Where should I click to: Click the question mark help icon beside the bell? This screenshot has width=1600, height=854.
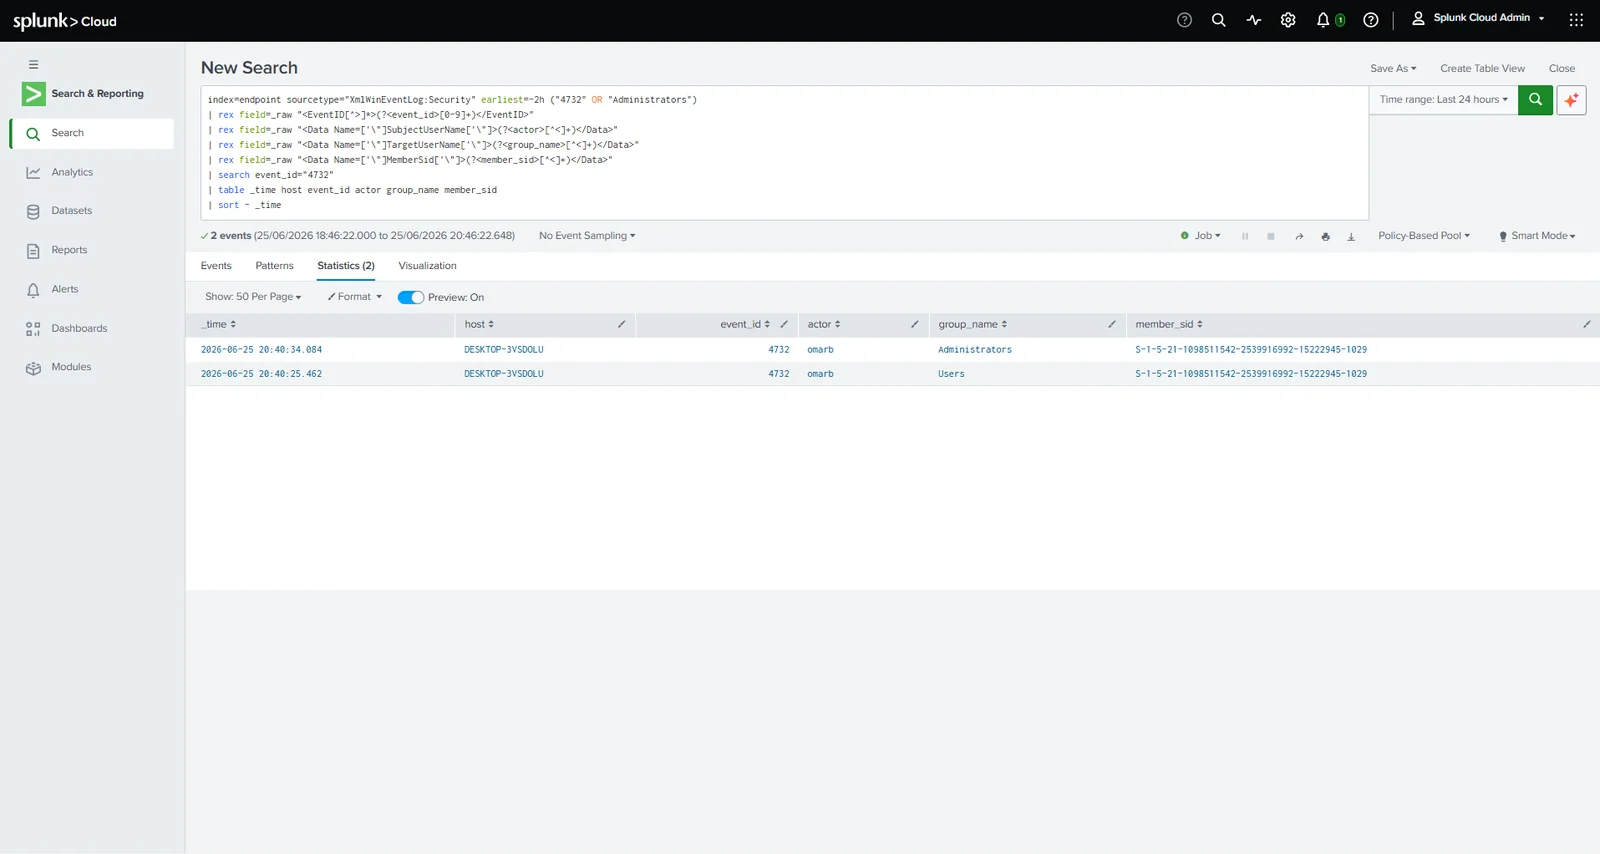pyautogui.click(x=1371, y=20)
